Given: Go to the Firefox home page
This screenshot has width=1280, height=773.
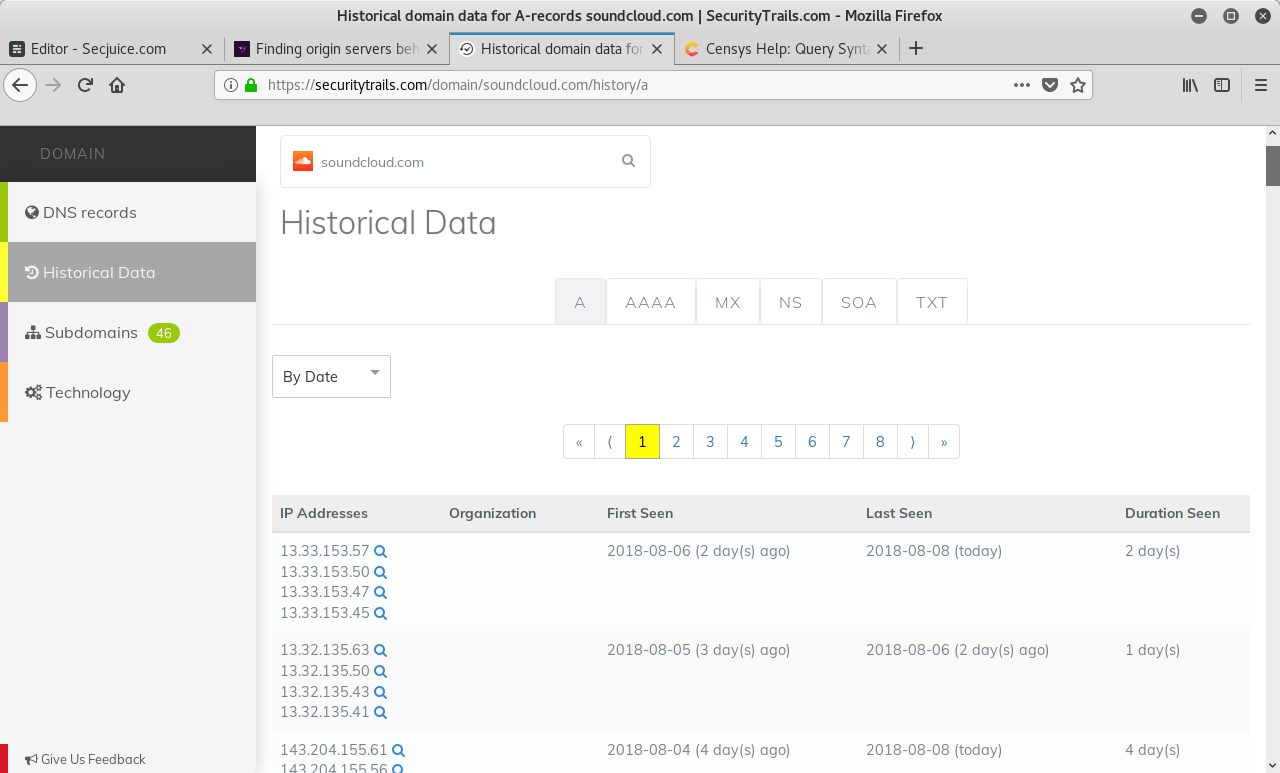Looking at the screenshot, I should tap(117, 85).
